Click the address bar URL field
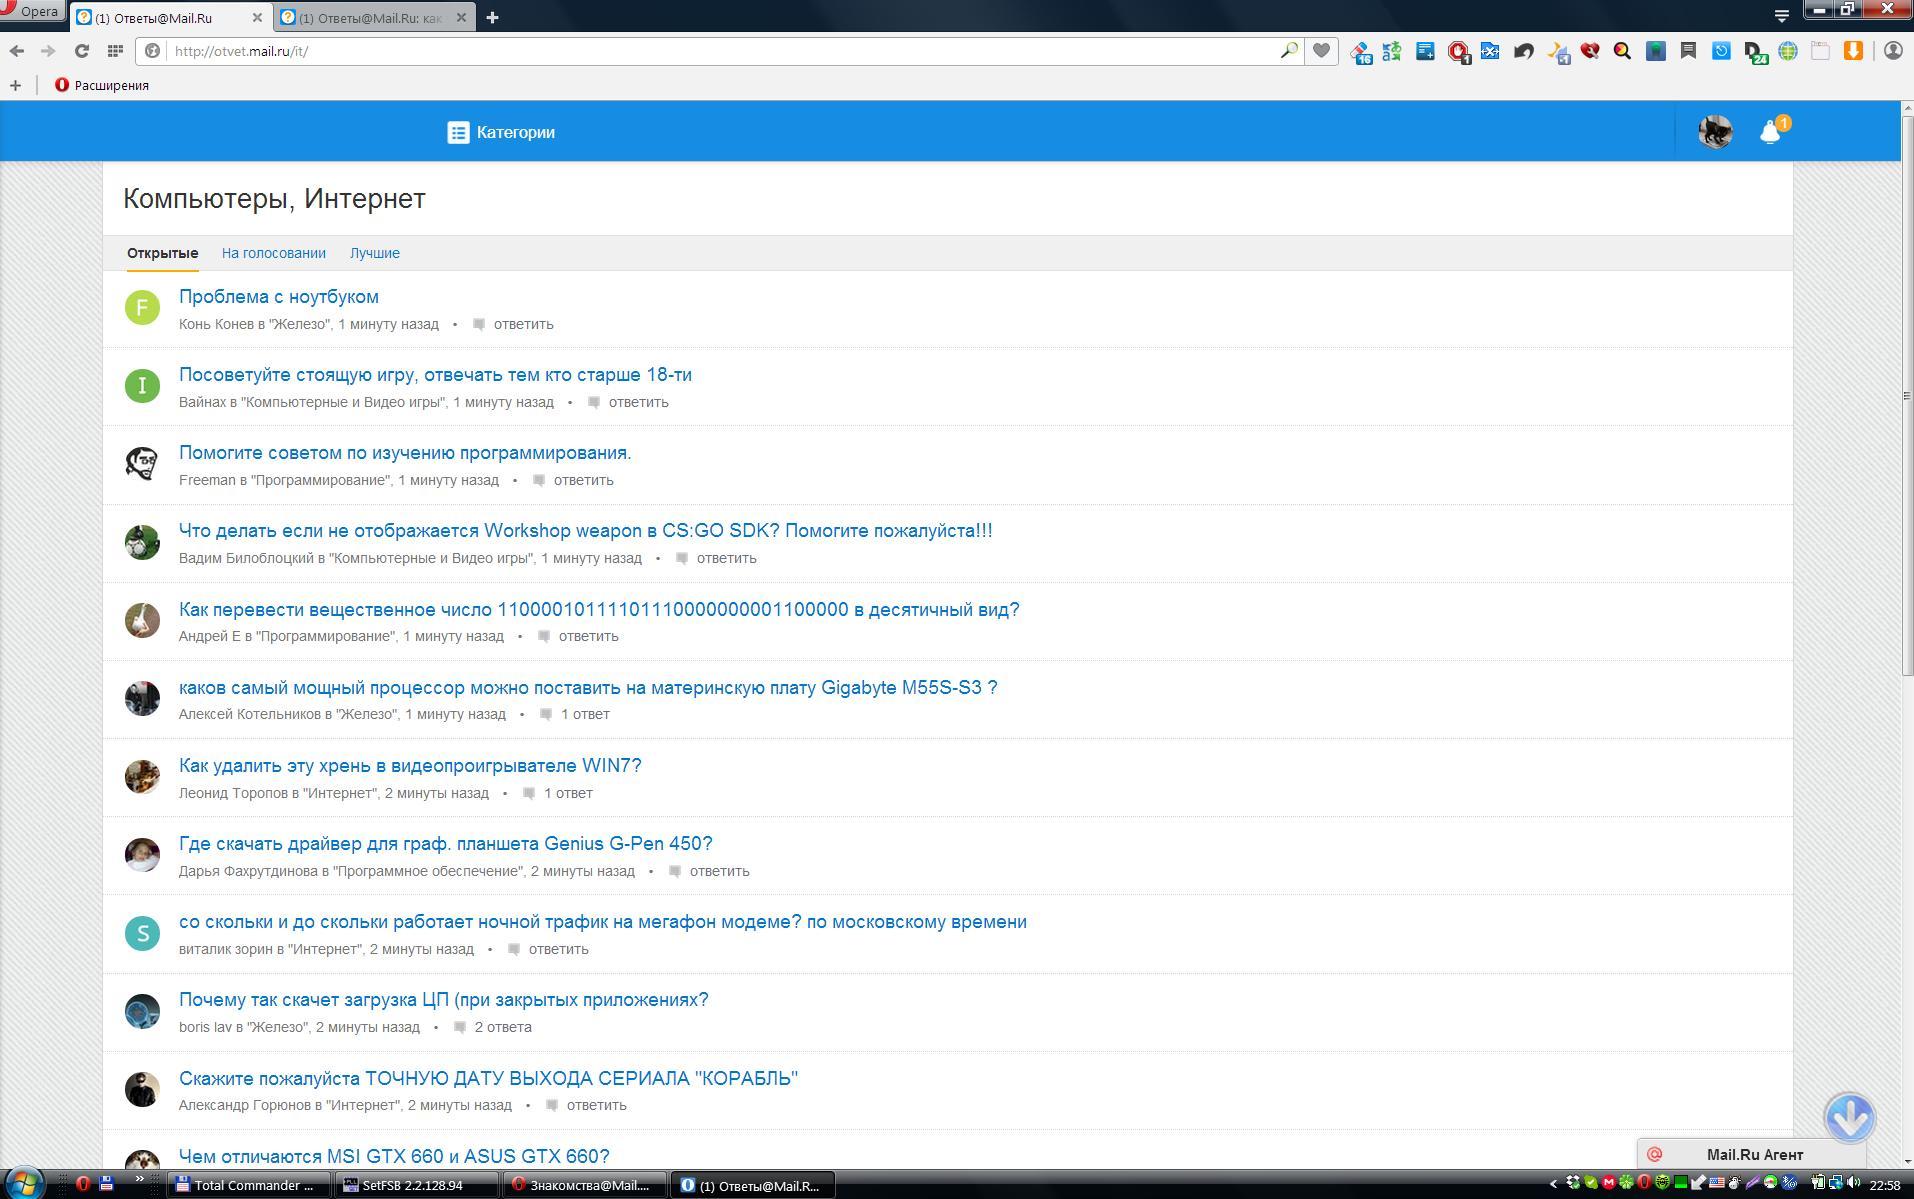 (720, 51)
